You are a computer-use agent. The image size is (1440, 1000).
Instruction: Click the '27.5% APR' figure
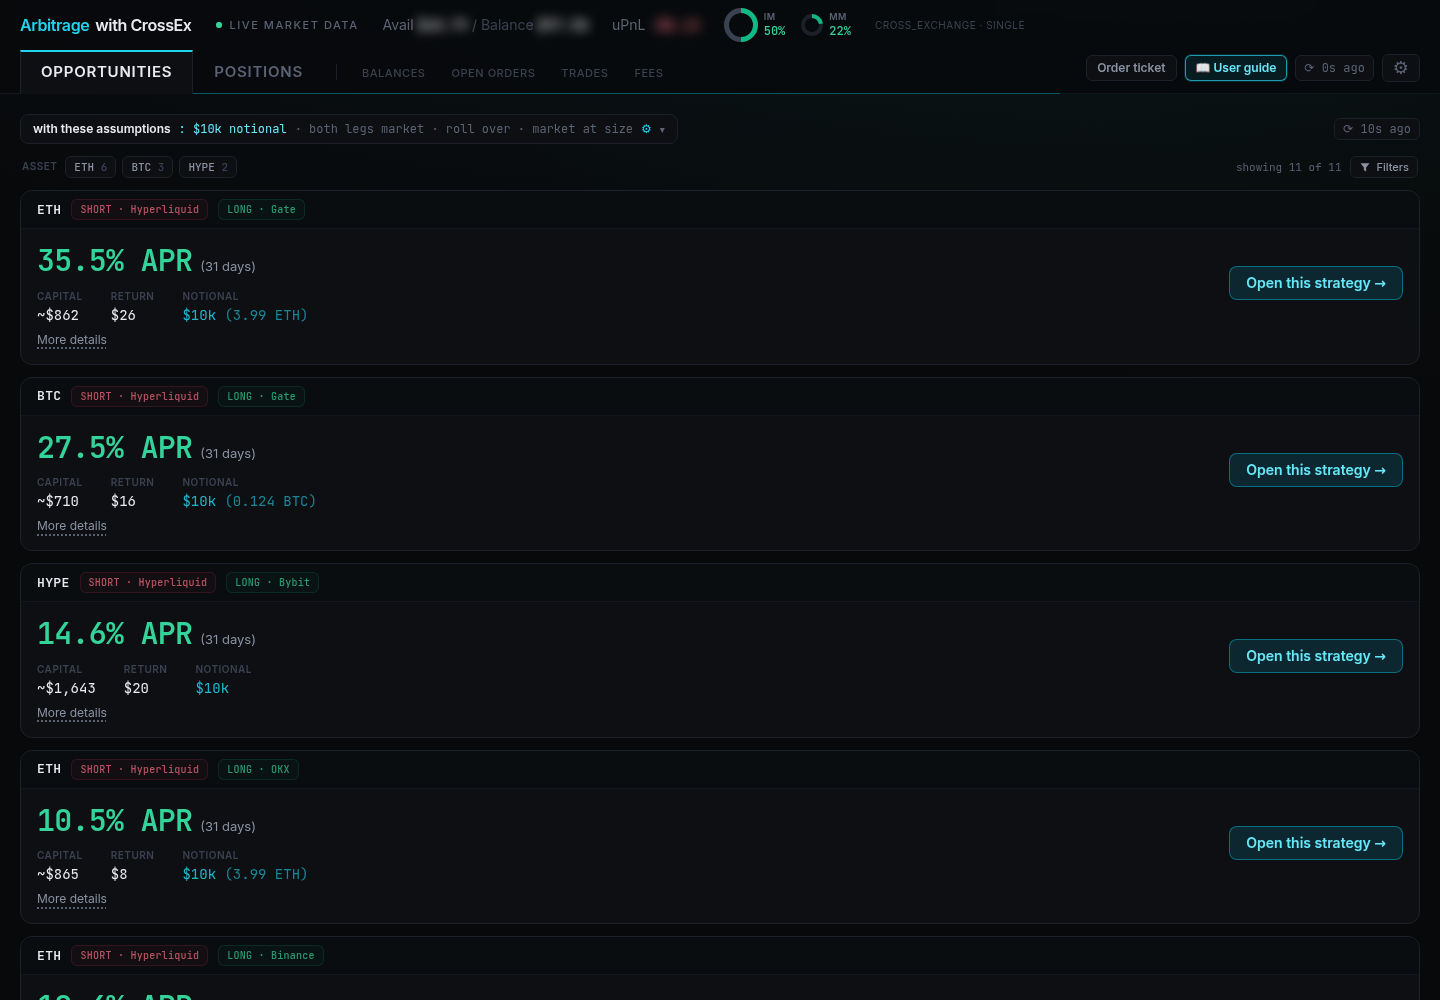point(115,447)
